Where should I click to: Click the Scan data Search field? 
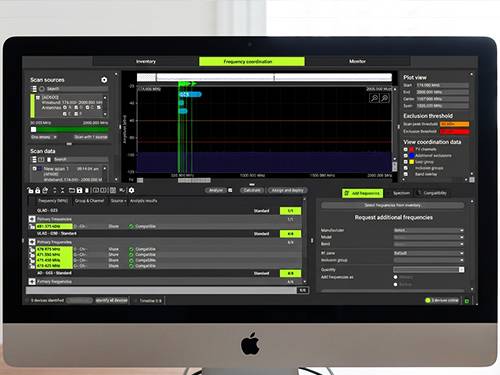pyautogui.click(x=81, y=159)
